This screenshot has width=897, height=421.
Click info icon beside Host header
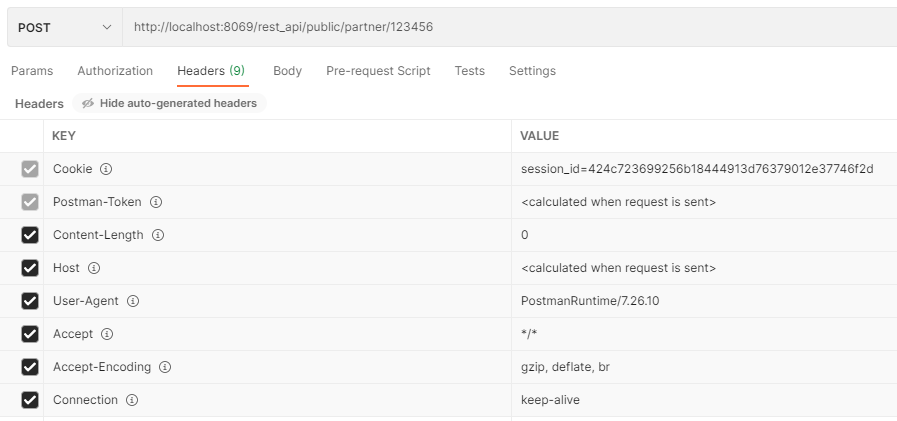click(94, 268)
